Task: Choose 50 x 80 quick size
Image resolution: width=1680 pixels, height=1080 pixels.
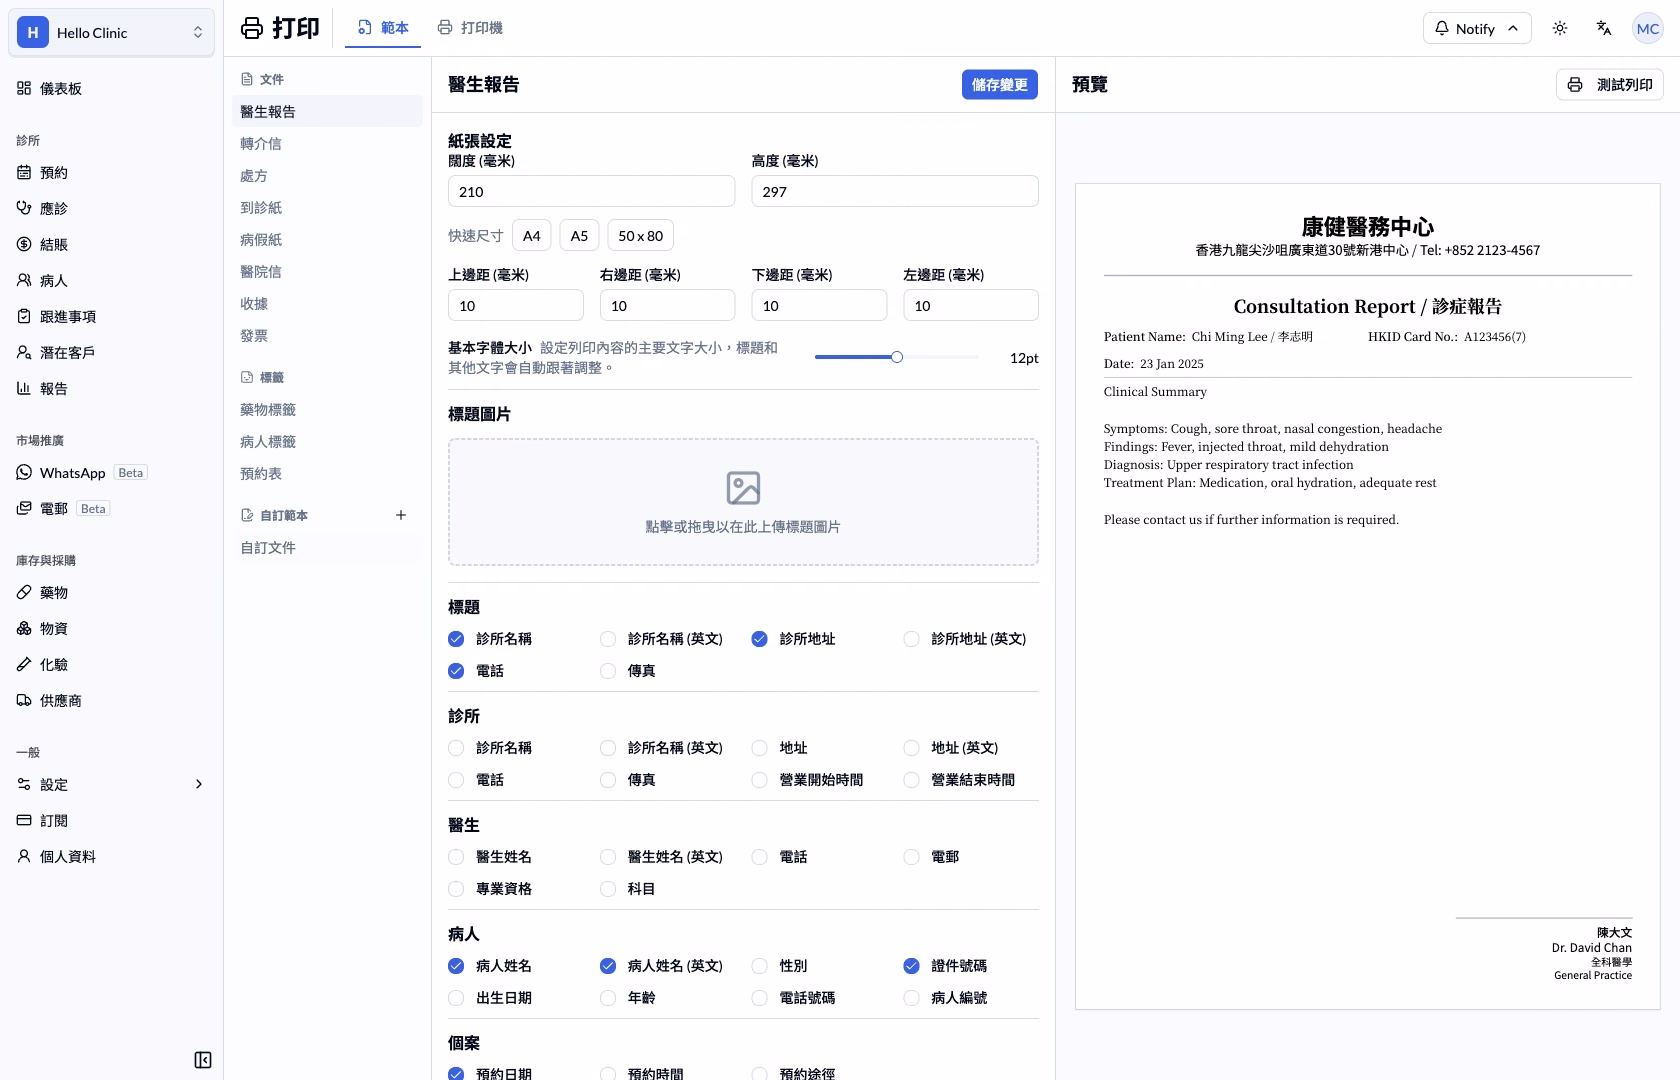Action: (640, 236)
